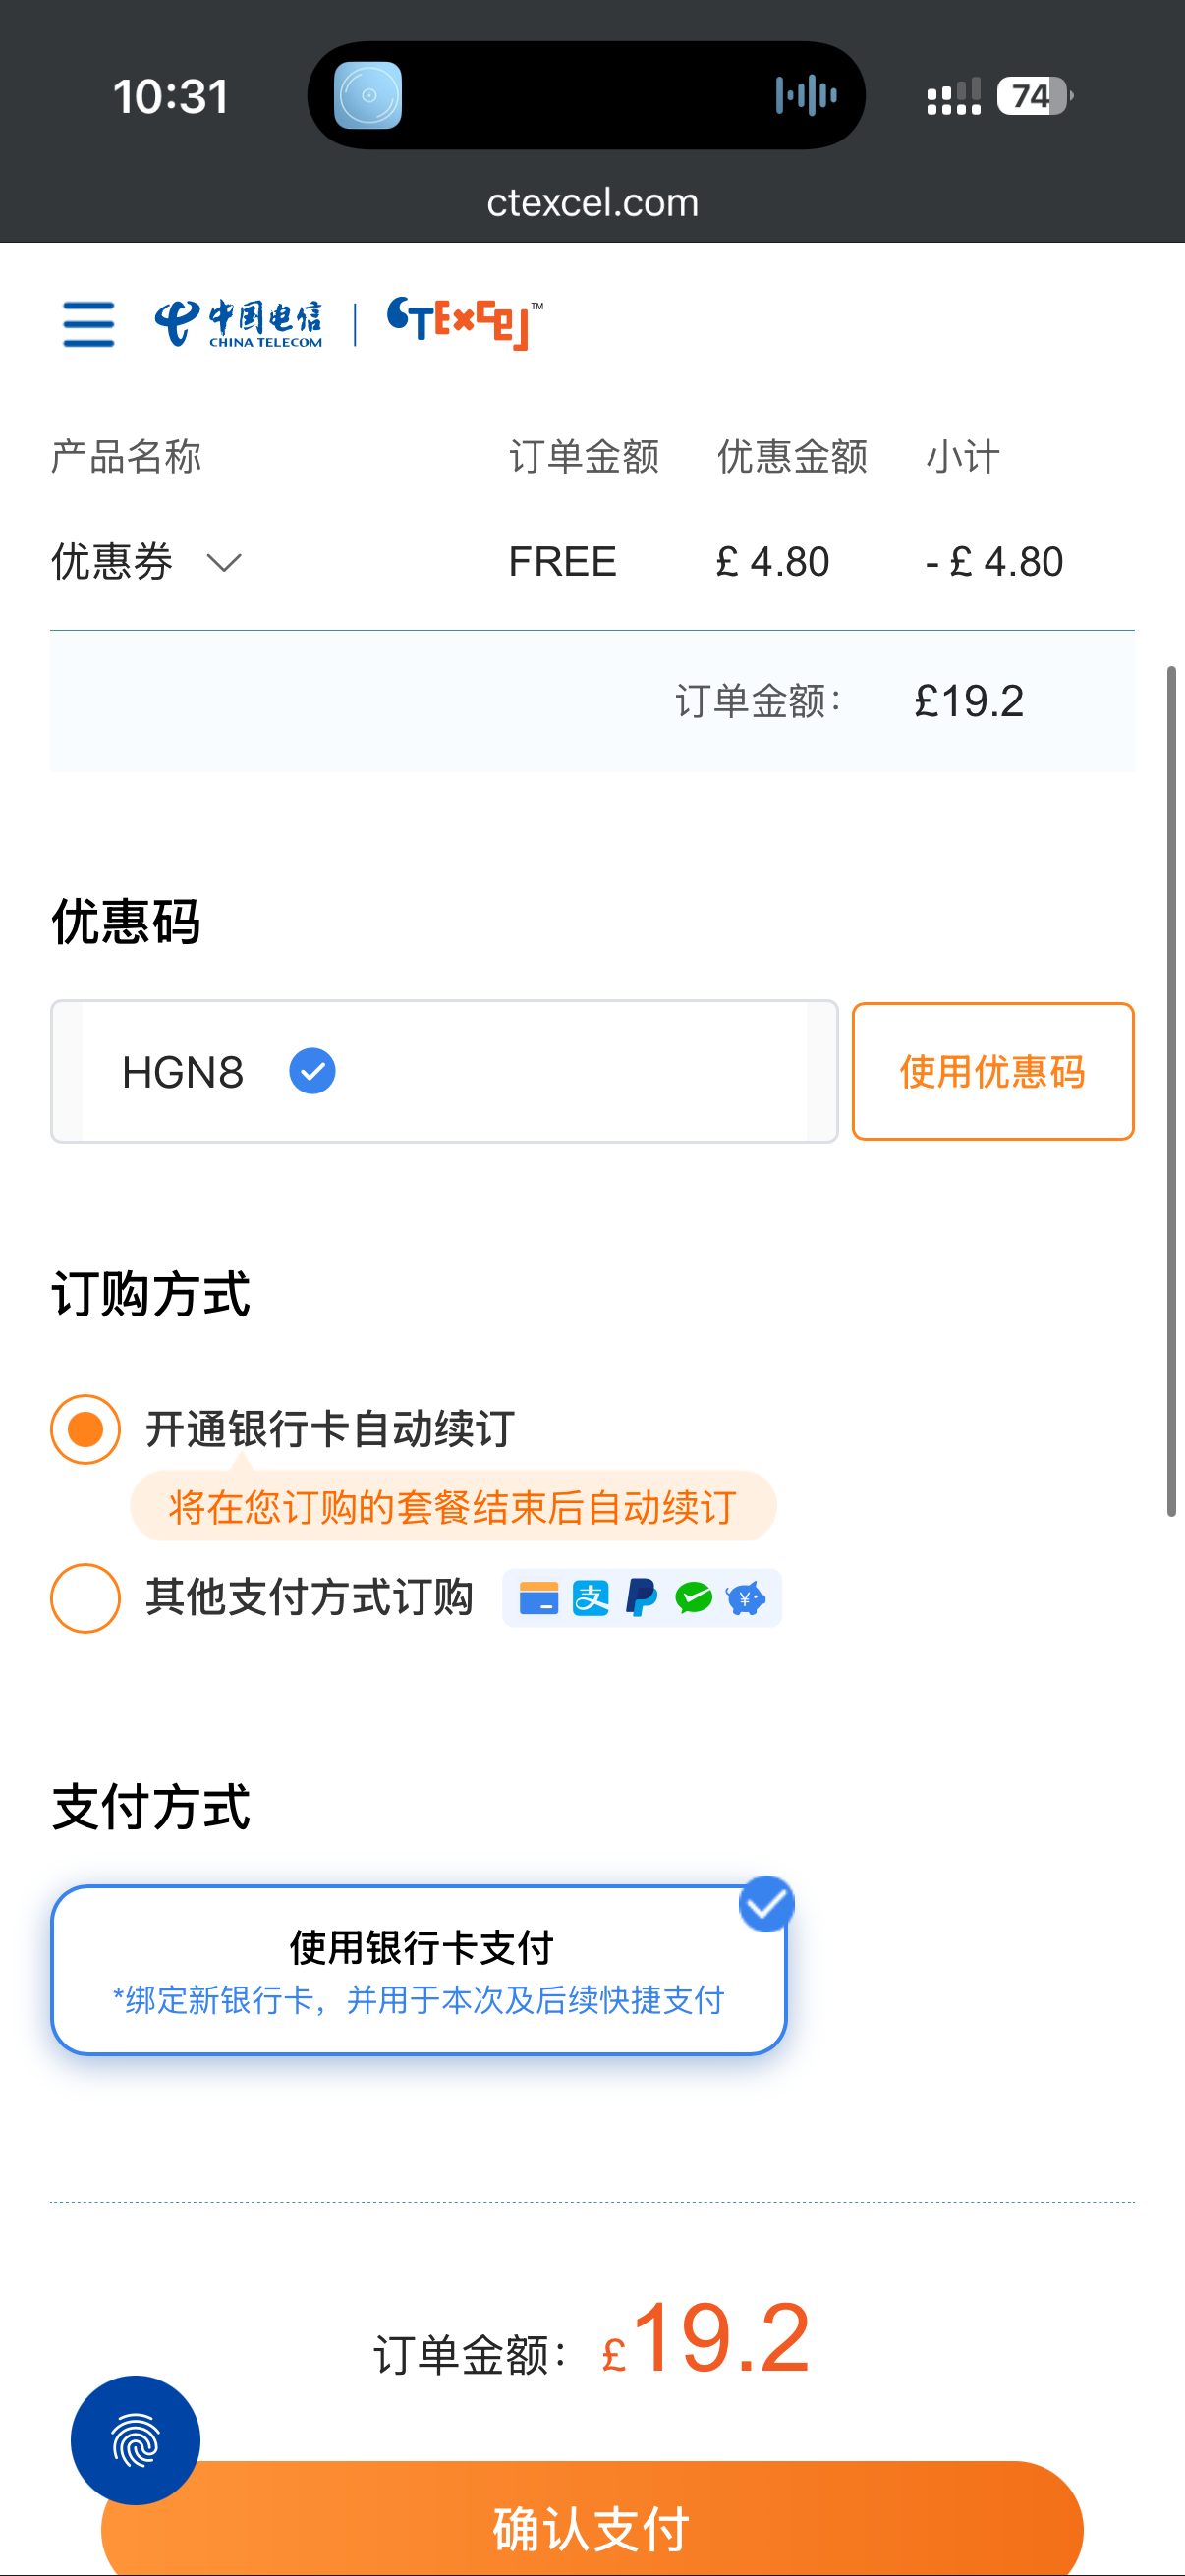Expand the 优惠券 chevron dropdown
Screen dimensions: 1185x2576
[224, 563]
